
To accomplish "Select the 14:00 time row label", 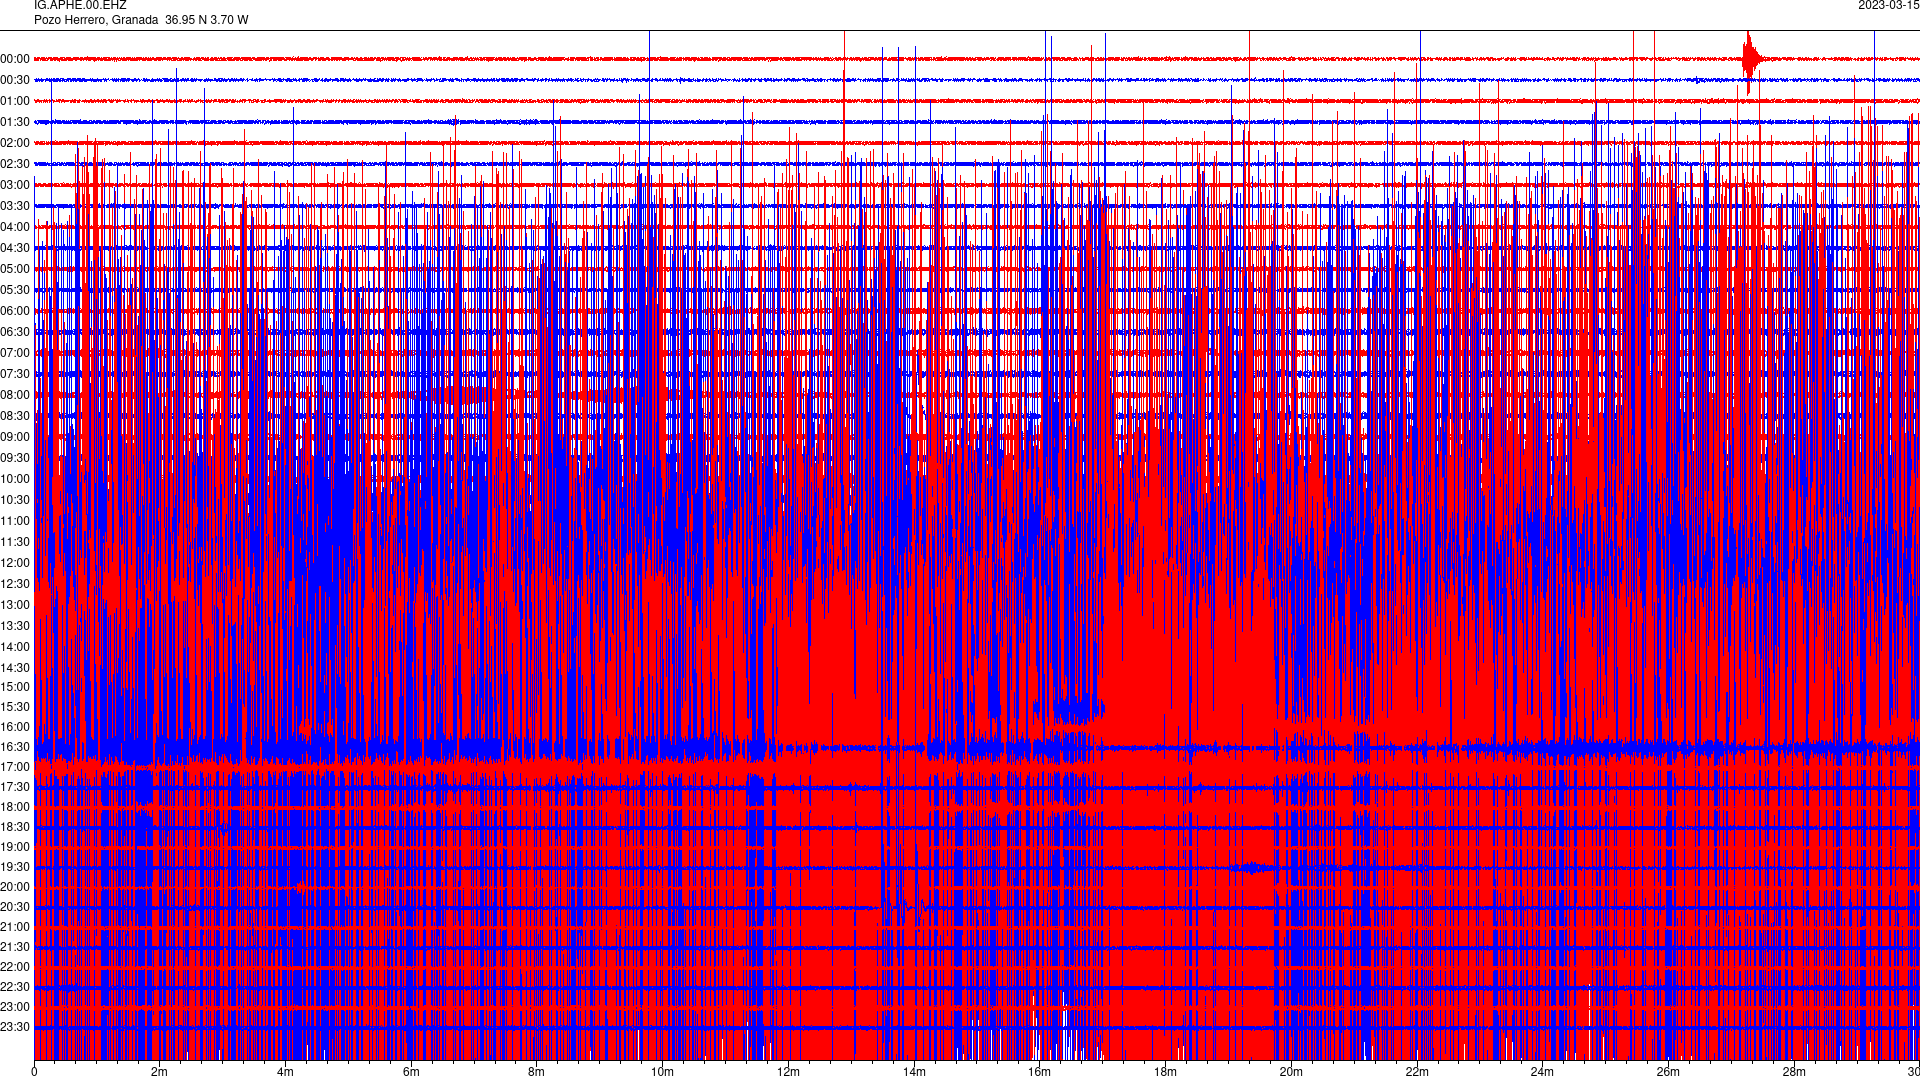I will pyautogui.click(x=15, y=647).
